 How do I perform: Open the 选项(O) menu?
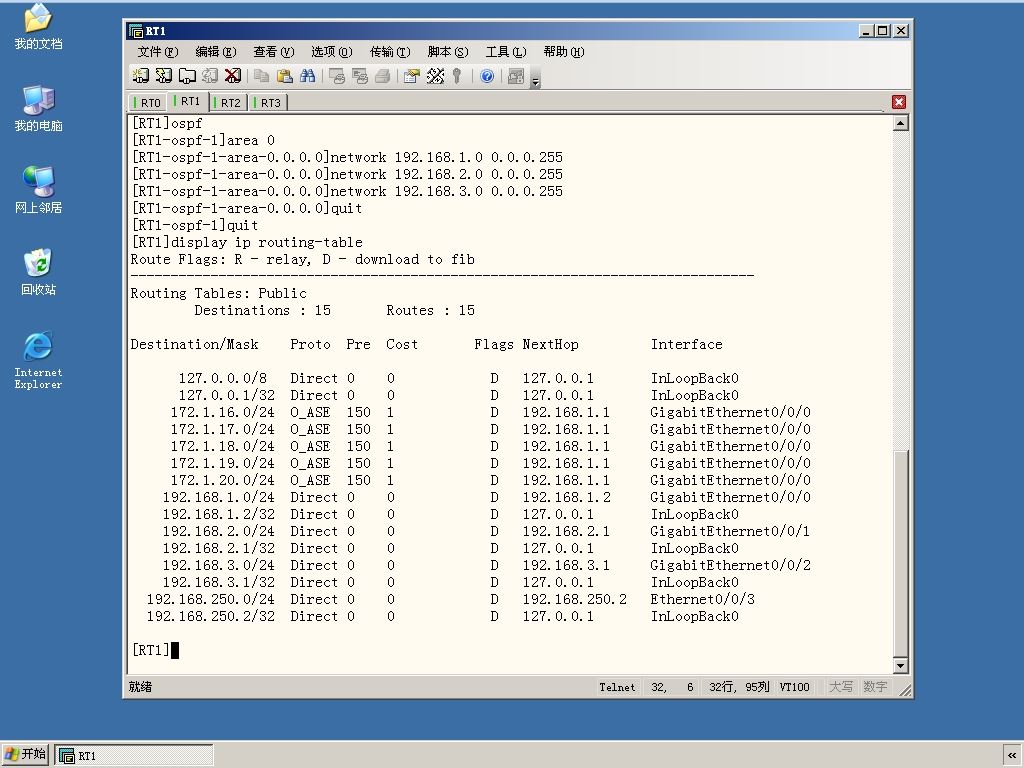[332, 52]
